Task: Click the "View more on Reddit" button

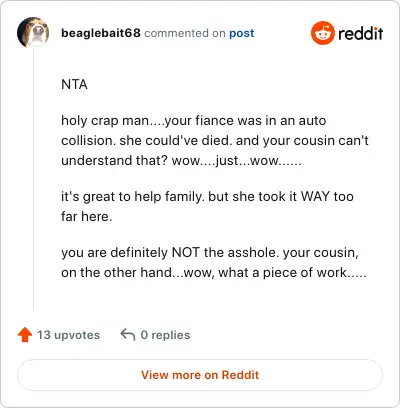Action: pos(200,375)
